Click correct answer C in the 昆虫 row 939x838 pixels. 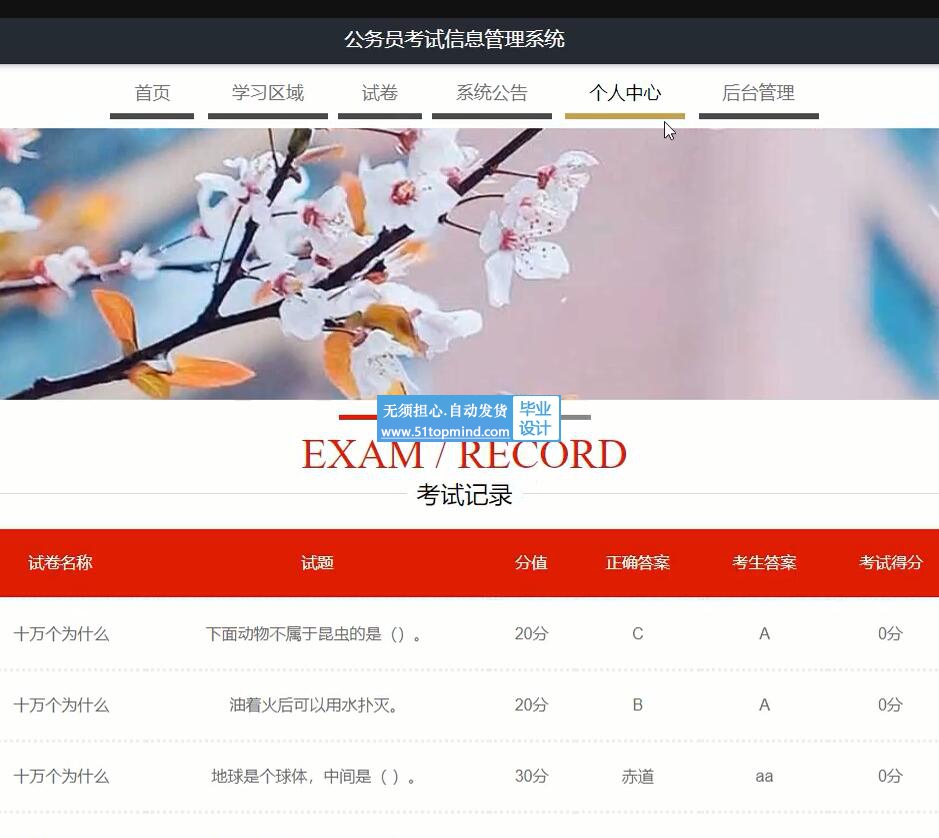coord(637,634)
